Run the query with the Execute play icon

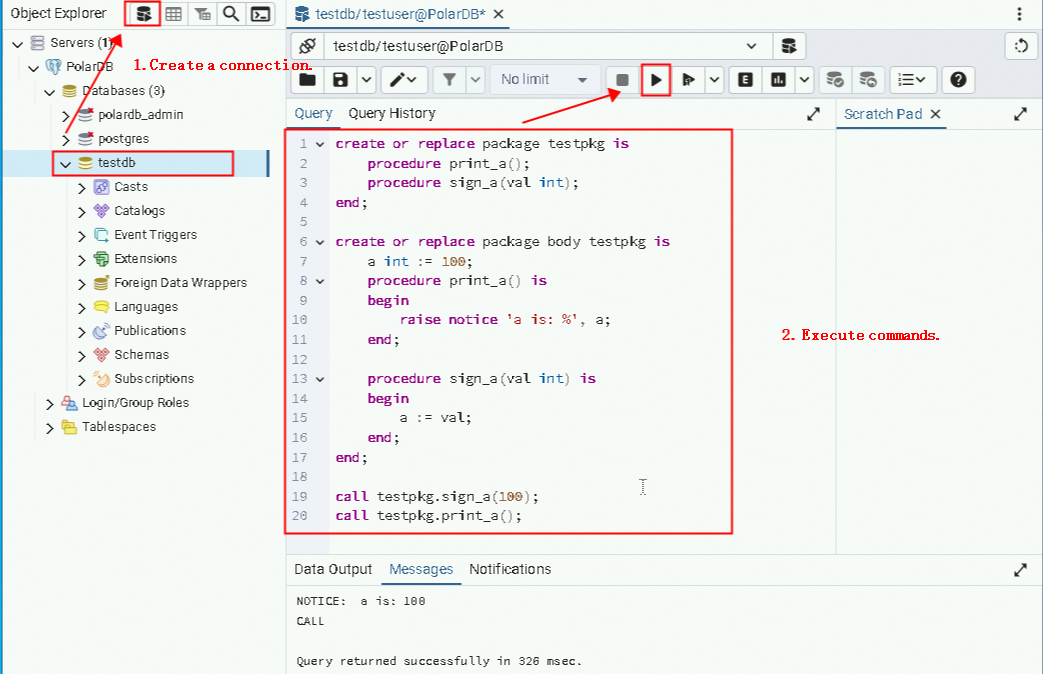657,80
